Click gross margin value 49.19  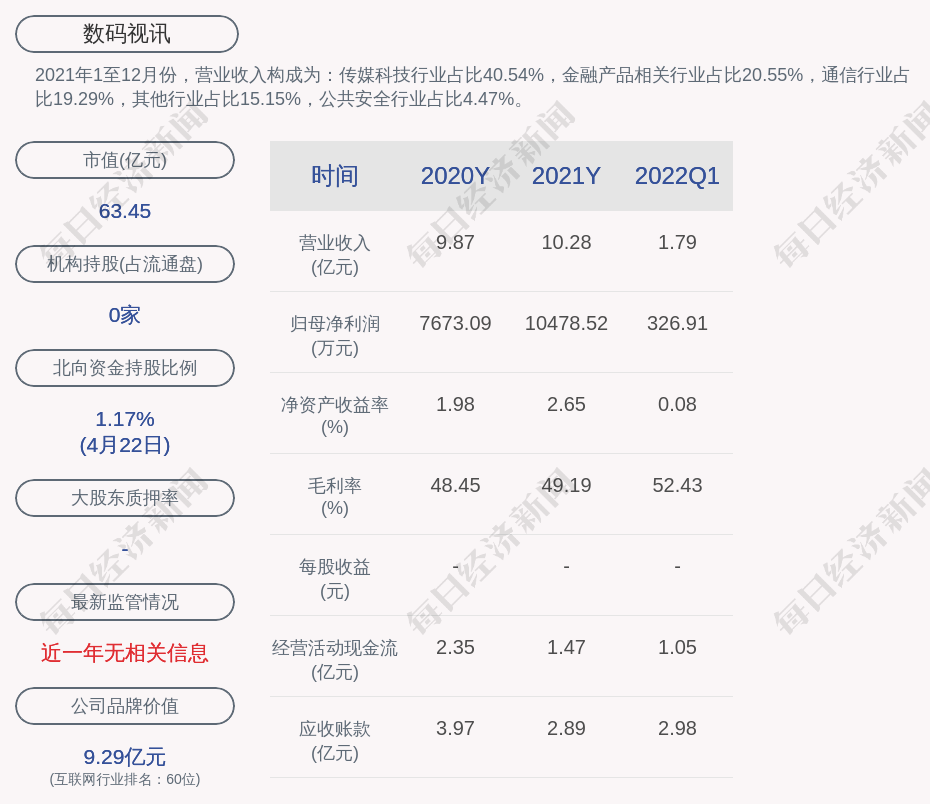point(566,486)
